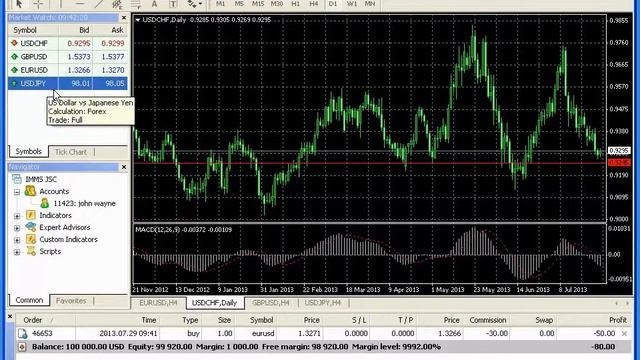Click the EURUSD bid value 1.3266
The height and width of the screenshot is (360, 640).
(79, 70)
